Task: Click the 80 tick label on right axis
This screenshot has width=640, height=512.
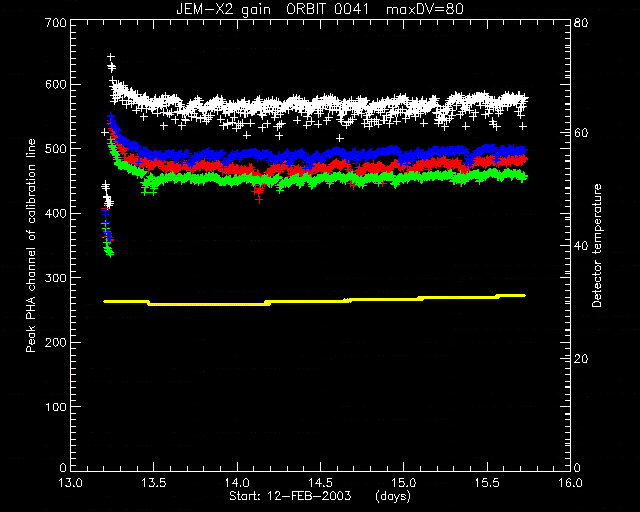Action: tap(580, 22)
